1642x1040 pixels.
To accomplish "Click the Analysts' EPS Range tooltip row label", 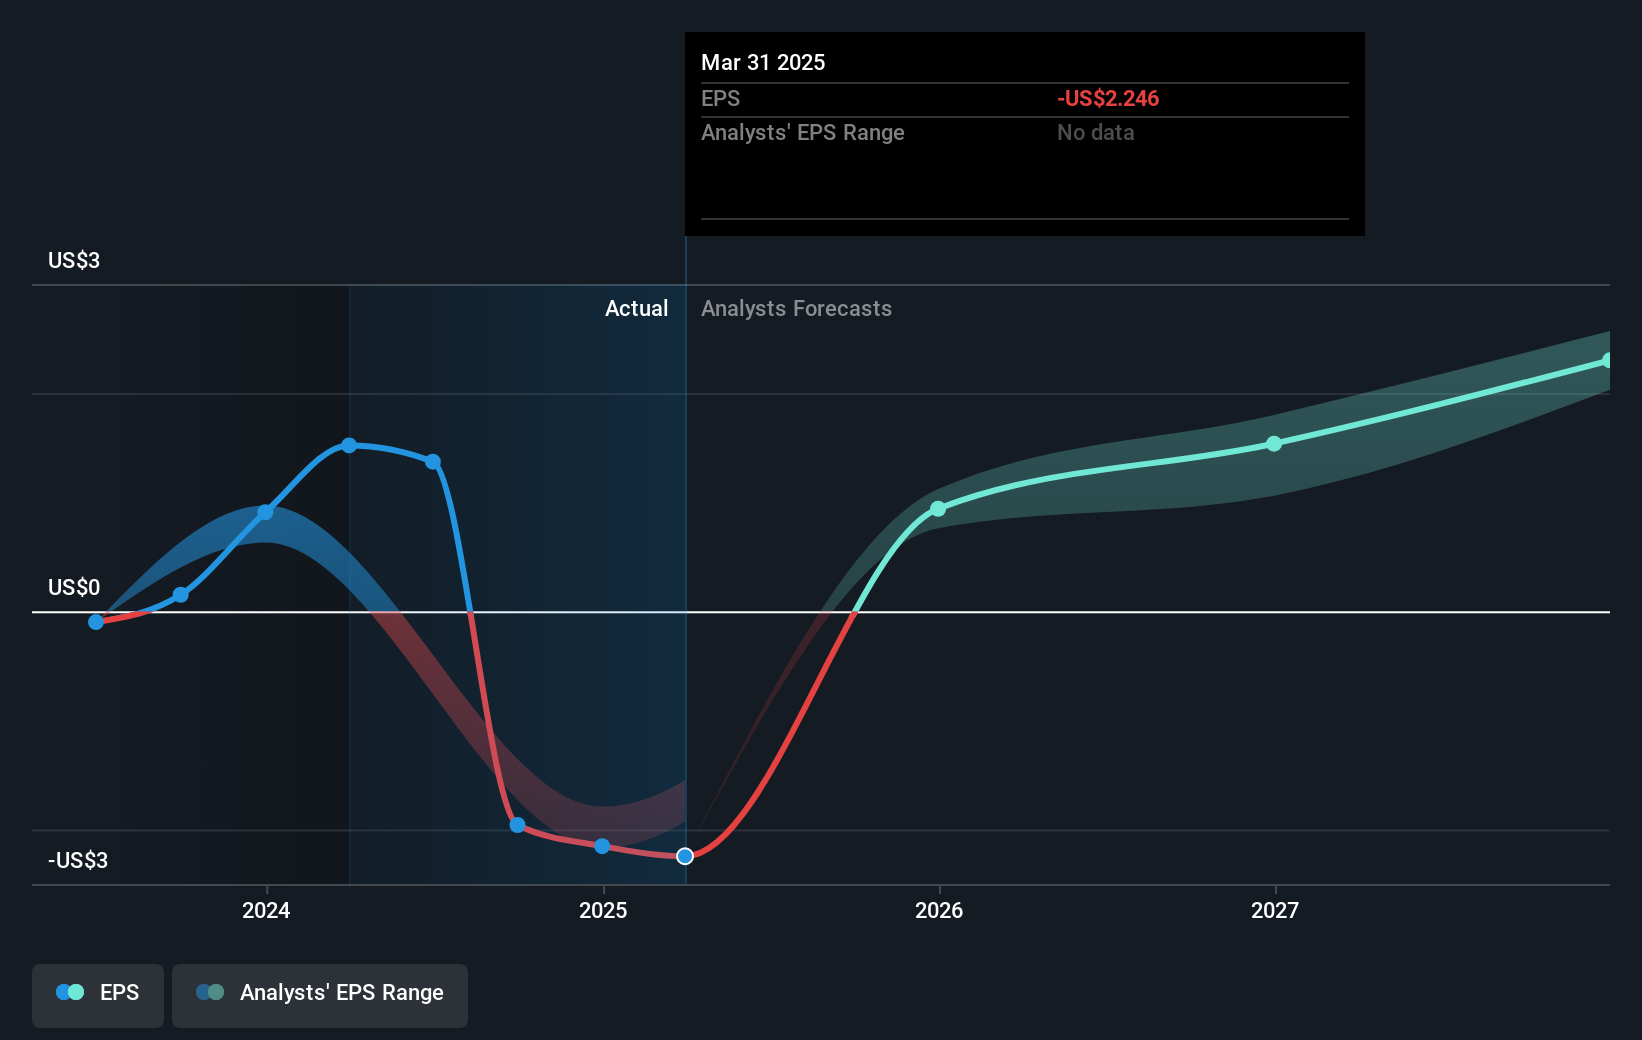I will click(802, 132).
